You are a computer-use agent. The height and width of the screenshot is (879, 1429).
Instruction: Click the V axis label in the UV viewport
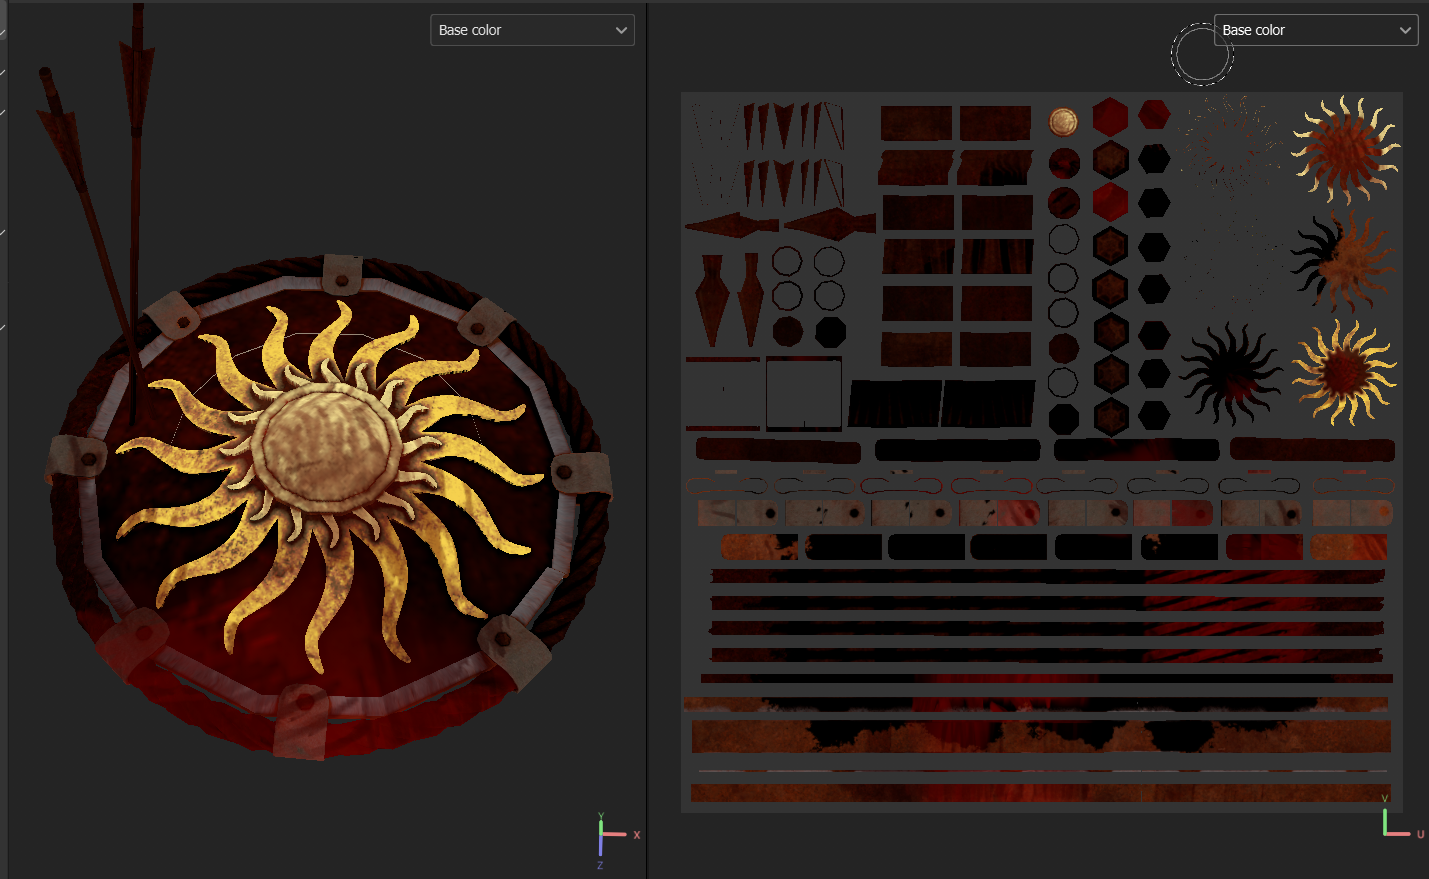click(1386, 798)
